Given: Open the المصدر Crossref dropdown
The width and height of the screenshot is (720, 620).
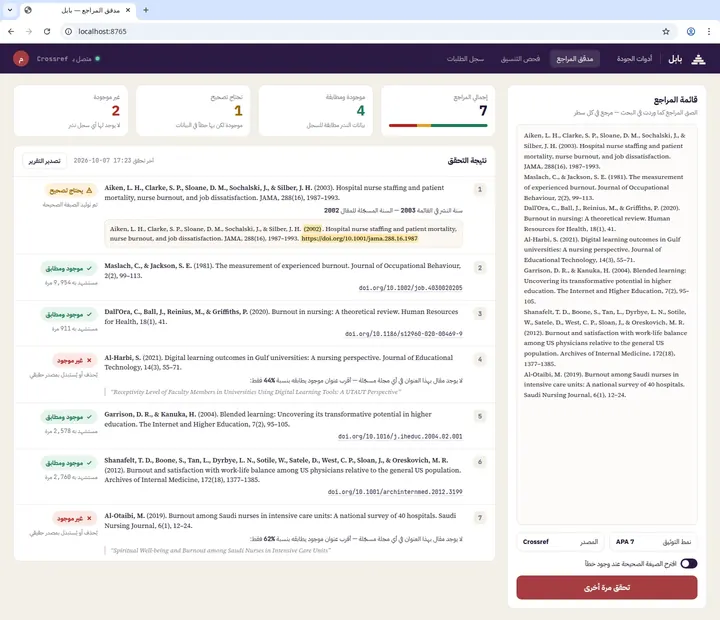Looking at the screenshot, I should pyautogui.click(x=560, y=542).
